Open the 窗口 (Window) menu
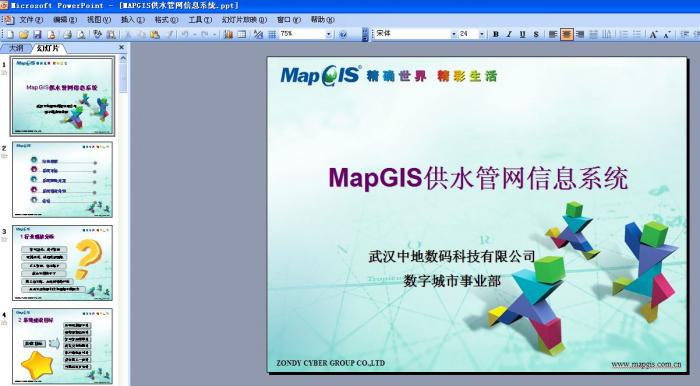This screenshot has height=386, width=700. point(289,20)
